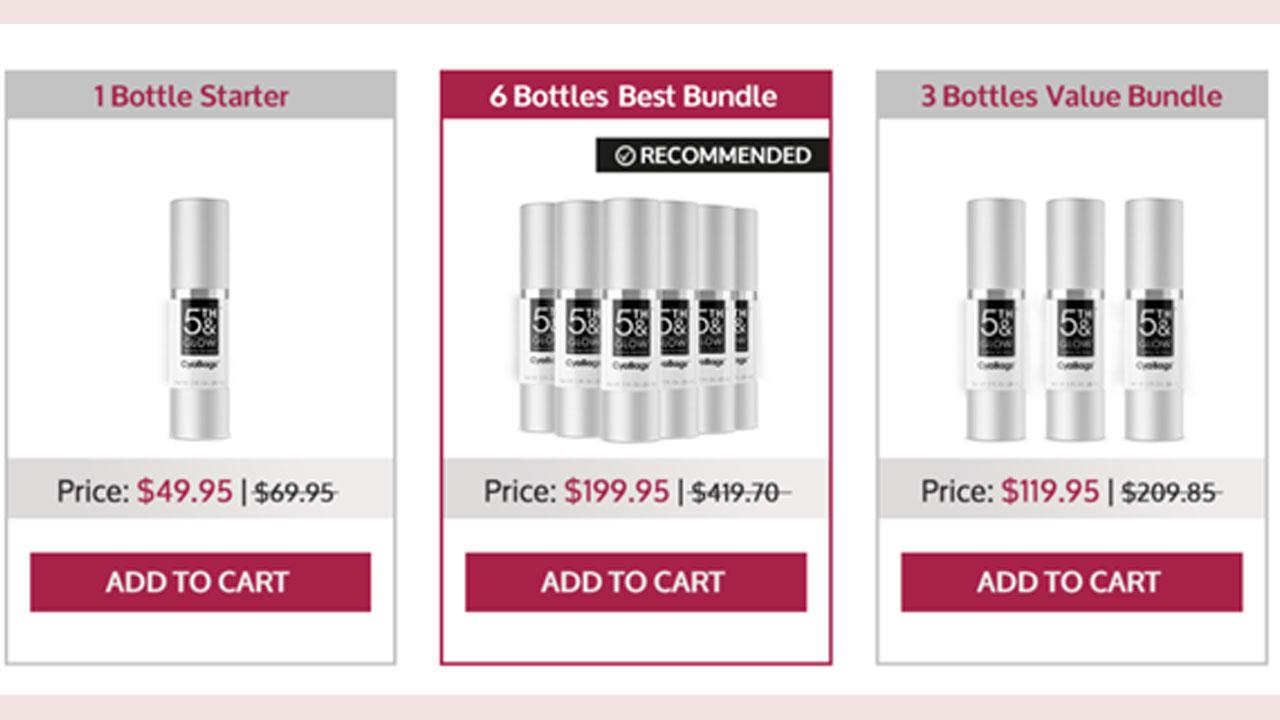Click the crossed-out $209.85 original price

coord(1171,492)
